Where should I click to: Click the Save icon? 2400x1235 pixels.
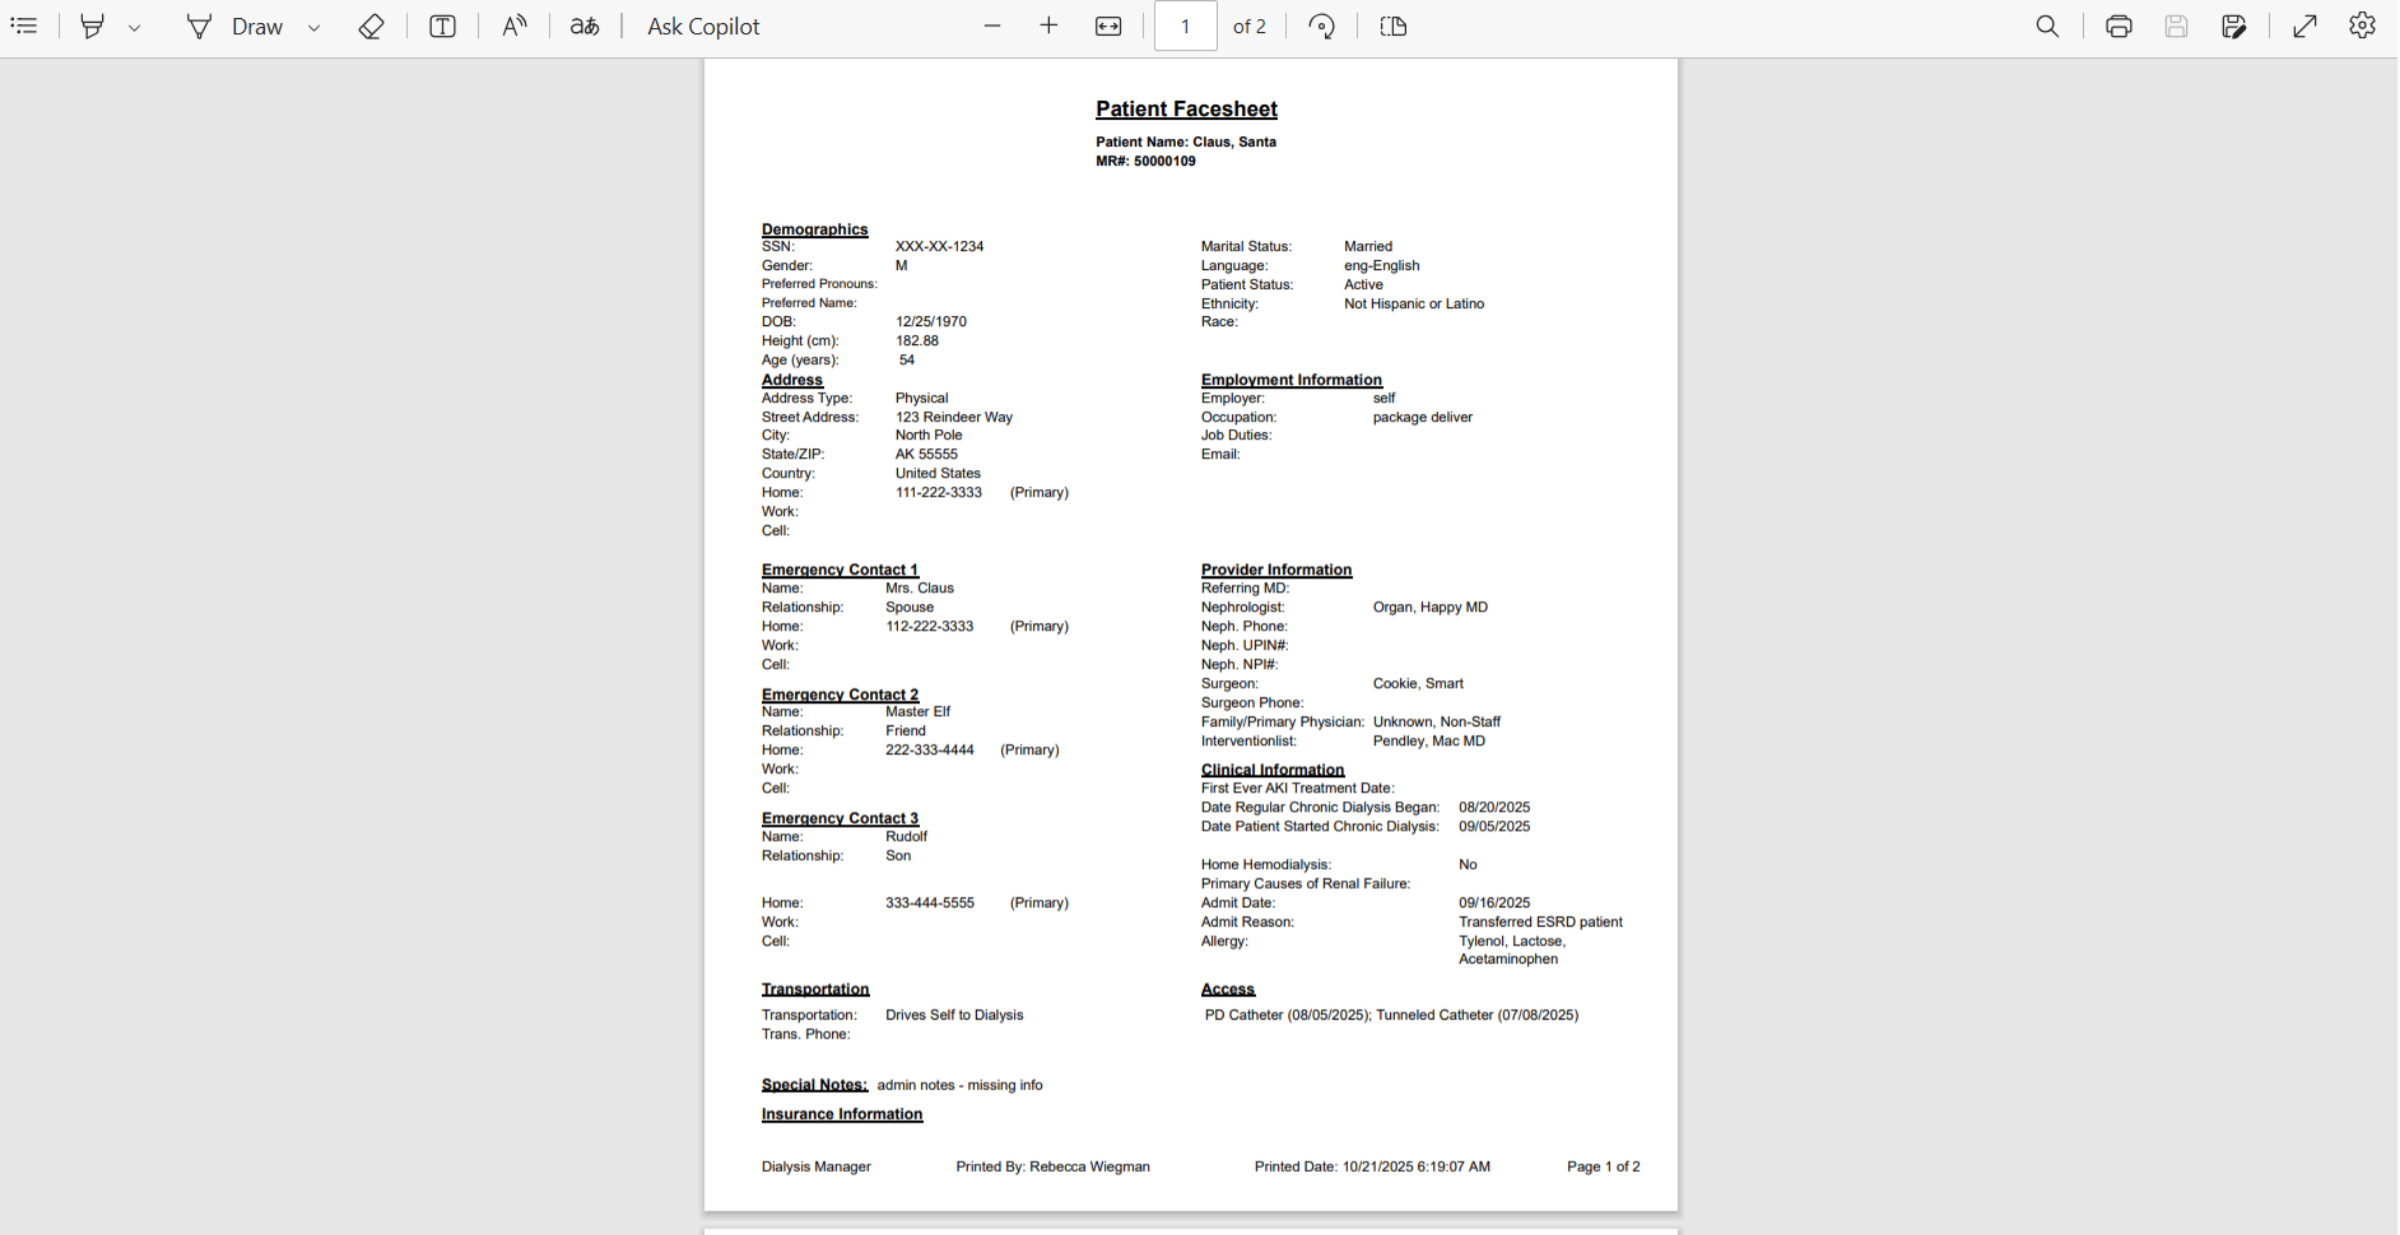(x=2176, y=26)
